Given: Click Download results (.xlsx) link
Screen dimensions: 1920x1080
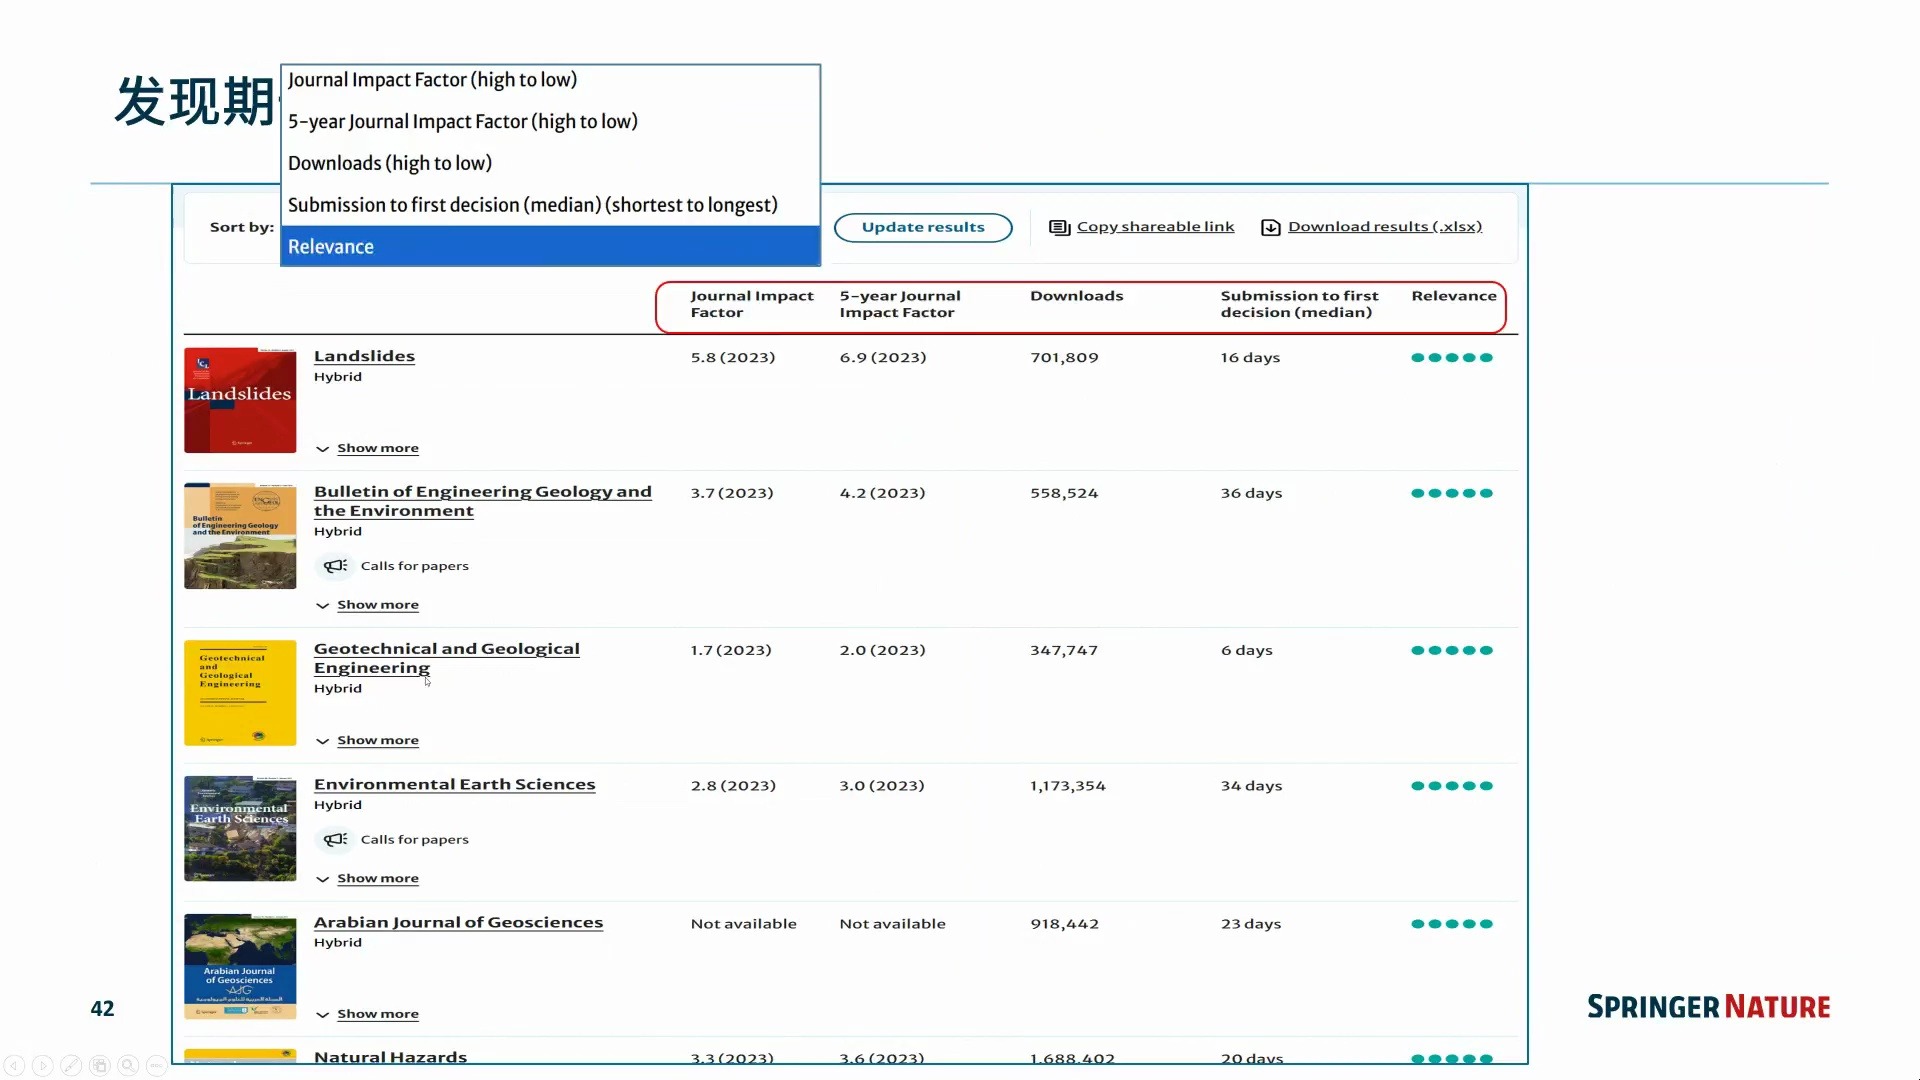Looking at the screenshot, I should 1385,227.
